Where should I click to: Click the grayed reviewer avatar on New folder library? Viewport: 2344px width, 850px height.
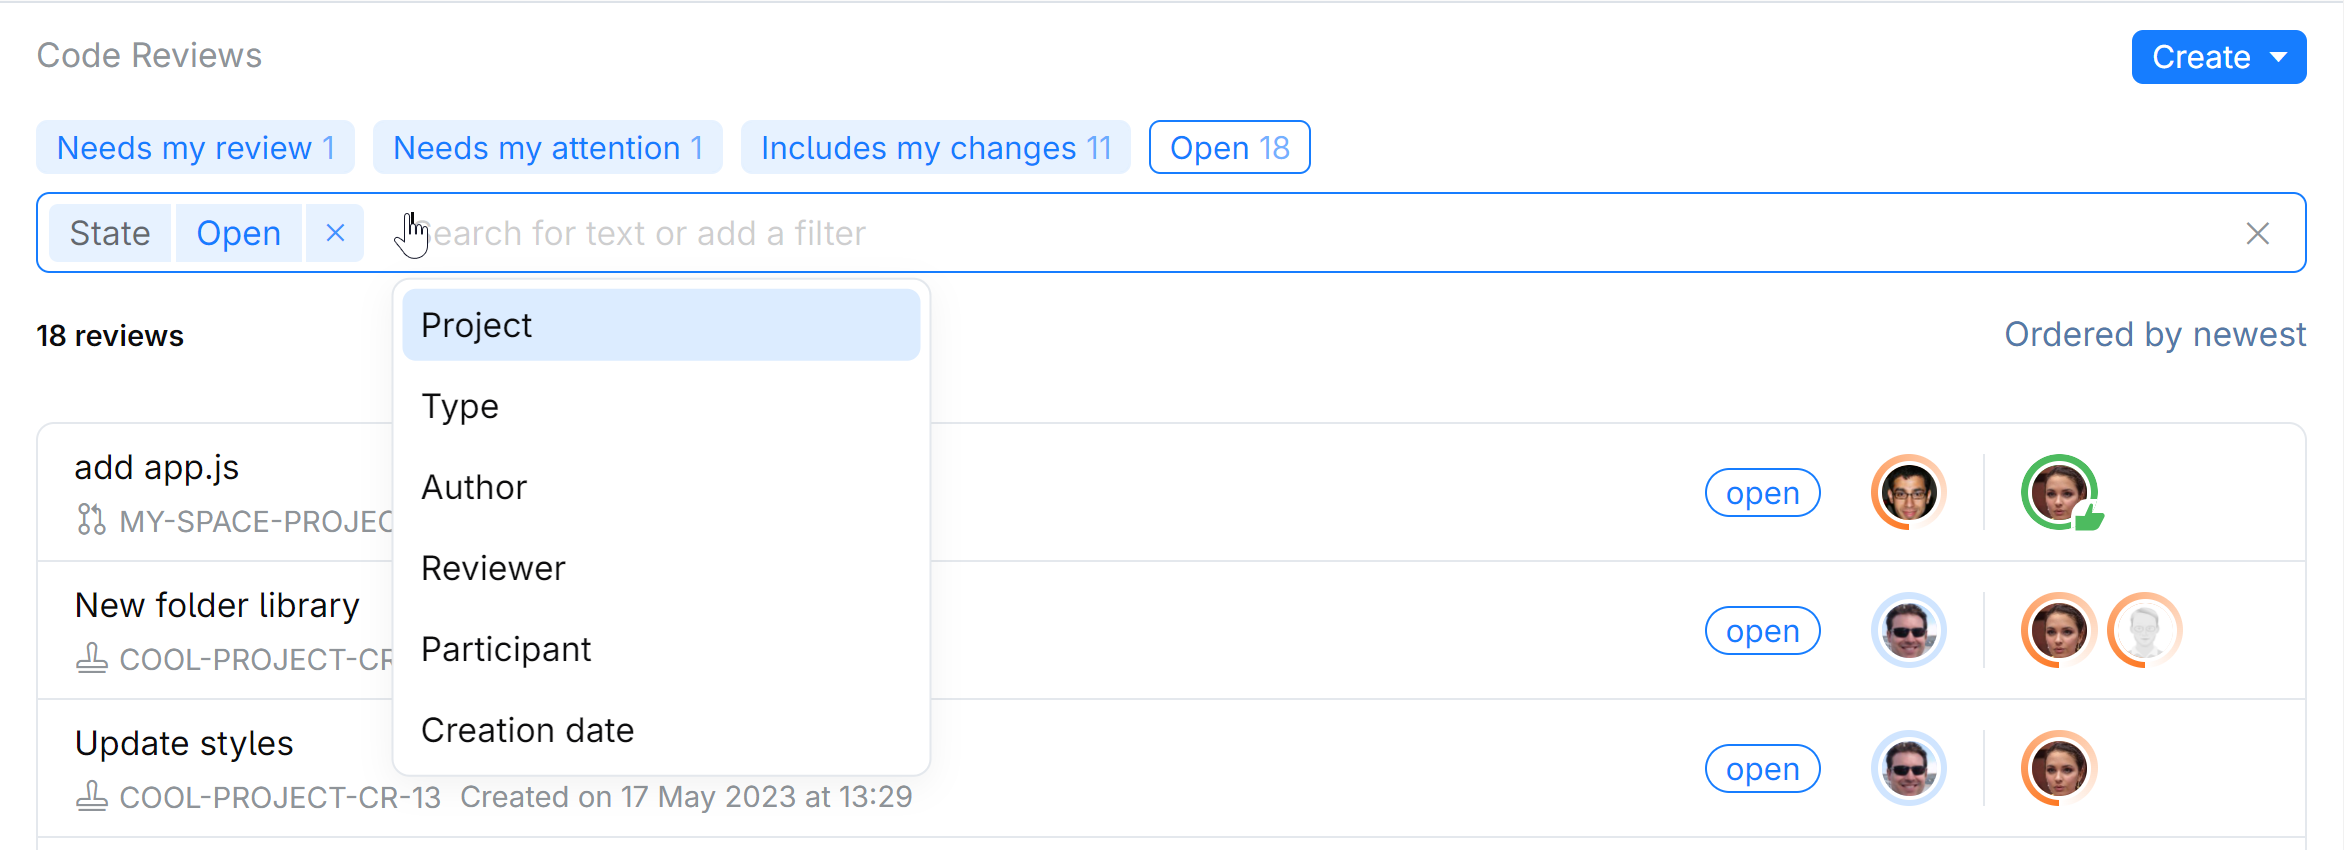[2145, 630]
